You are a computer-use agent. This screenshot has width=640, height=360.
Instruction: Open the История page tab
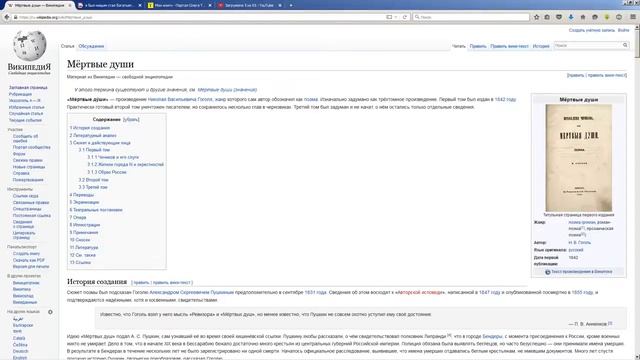click(x=541, y=46)
